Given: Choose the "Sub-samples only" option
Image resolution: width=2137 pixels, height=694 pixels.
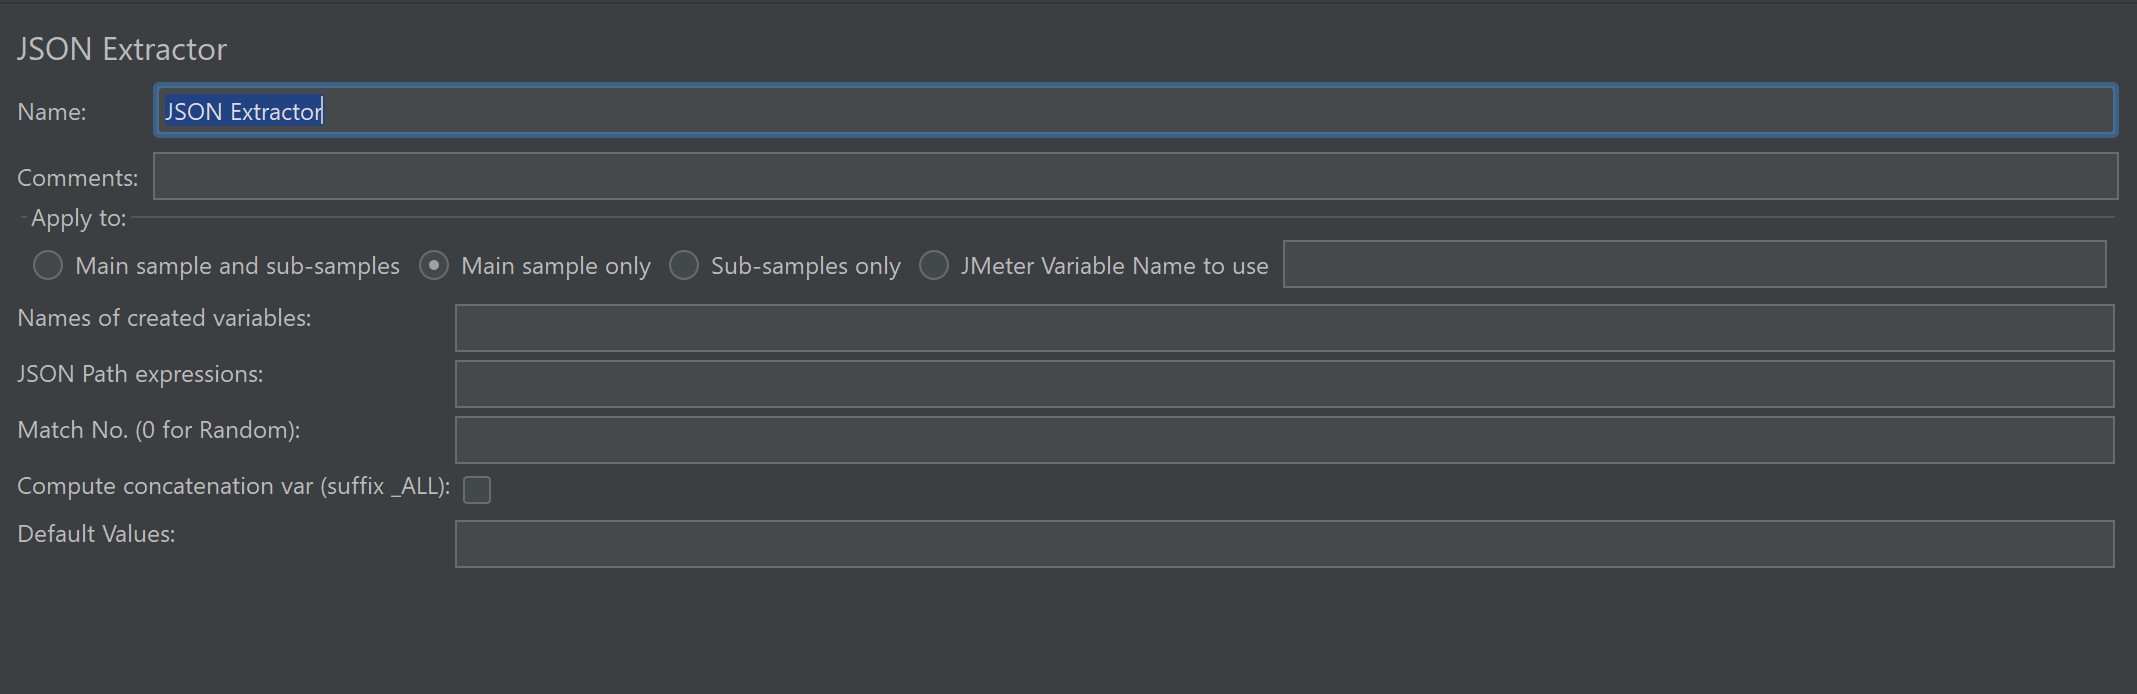Looking at the screenshot, I should (x=684, y=266).
